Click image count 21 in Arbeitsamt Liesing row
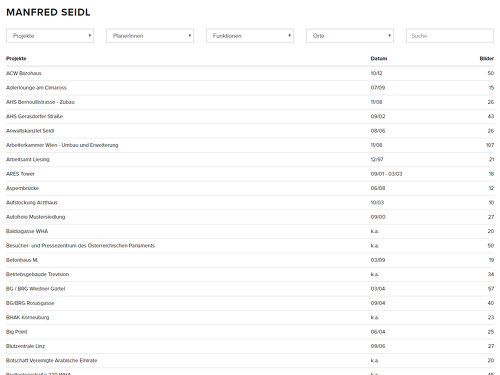 [x=491, y=159]
